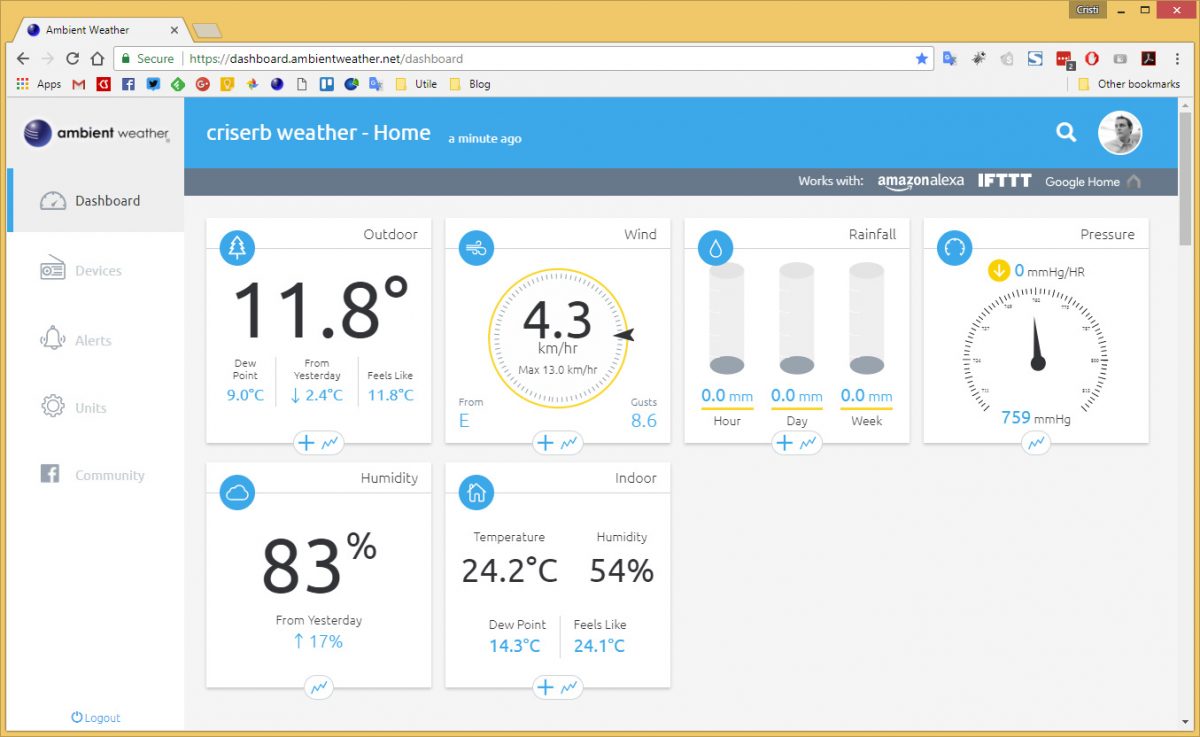Expand the Rainfall tile with plus icon
The width and height of the screenshot is (1200, 737).
tap(785, 443)
